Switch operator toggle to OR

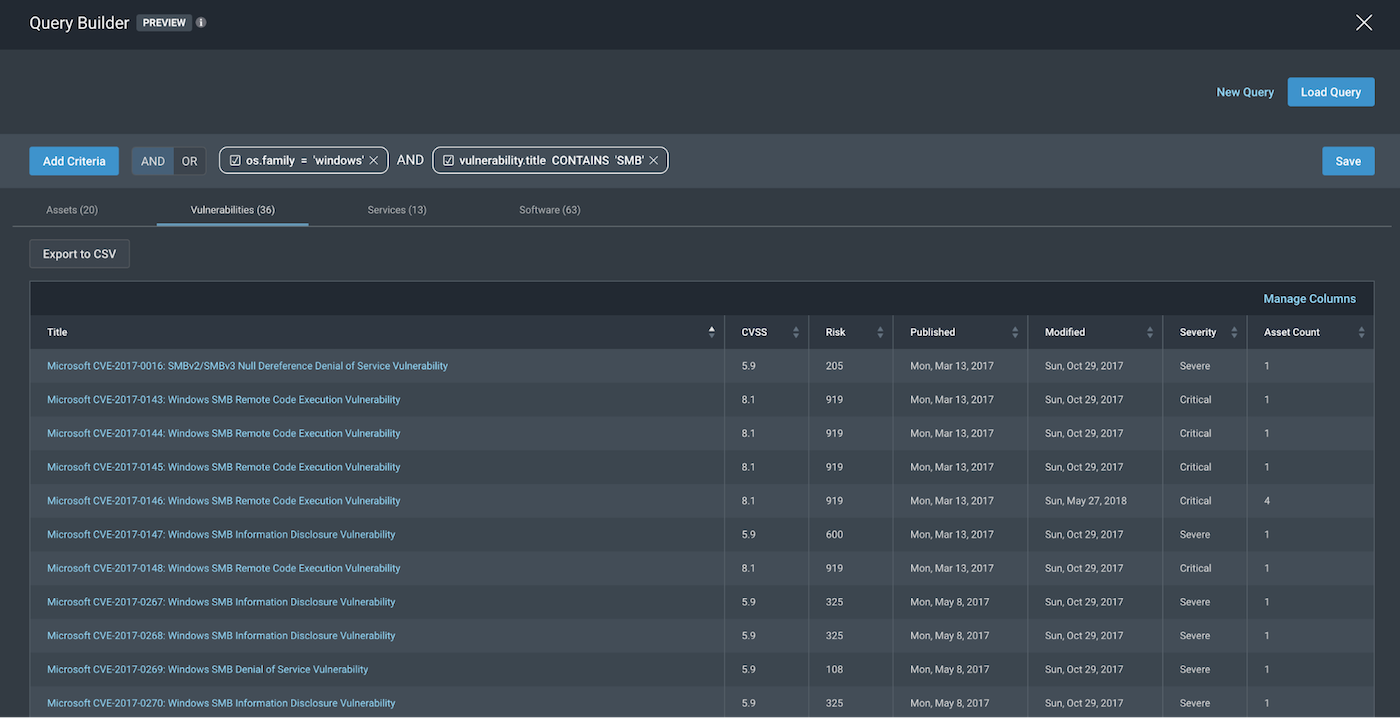189,161
